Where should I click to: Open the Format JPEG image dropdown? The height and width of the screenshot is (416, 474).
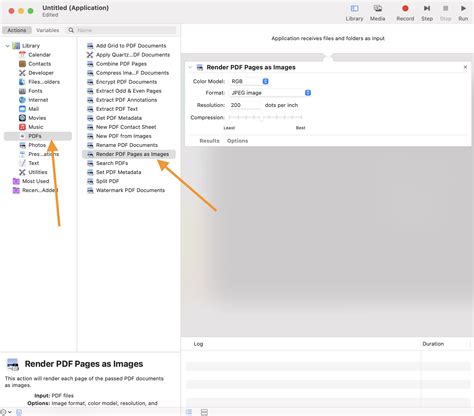point(270,93)
